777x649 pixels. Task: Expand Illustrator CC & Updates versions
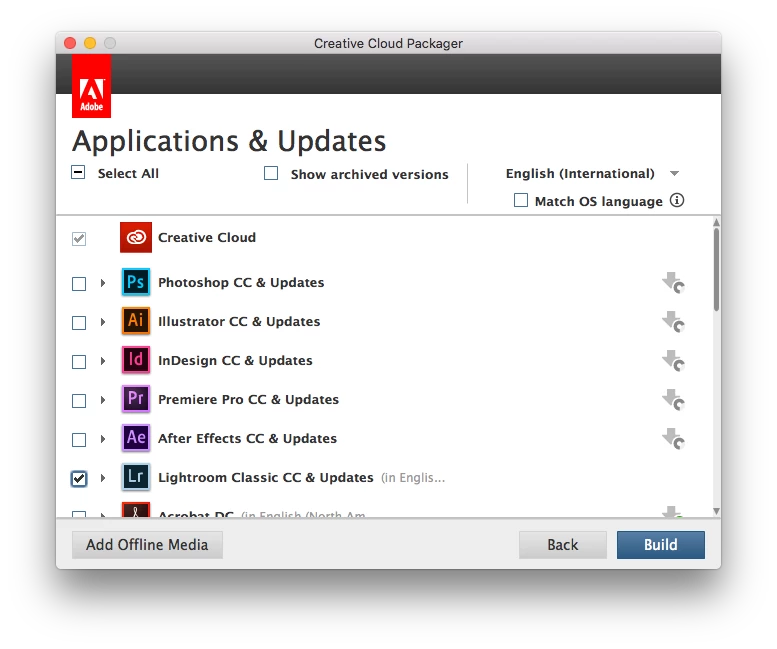(103, 322)
